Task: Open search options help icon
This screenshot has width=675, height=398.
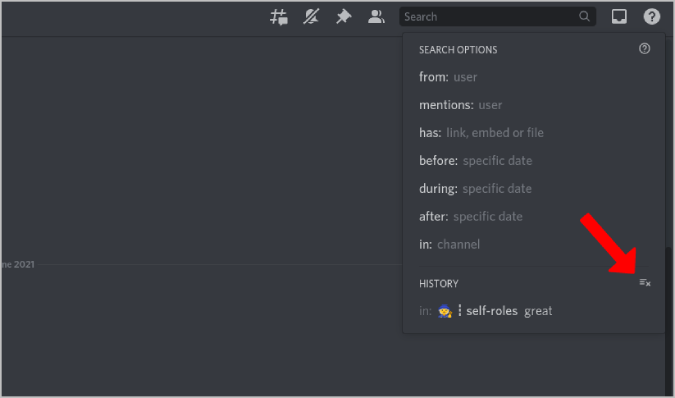Action: (644, 49)
